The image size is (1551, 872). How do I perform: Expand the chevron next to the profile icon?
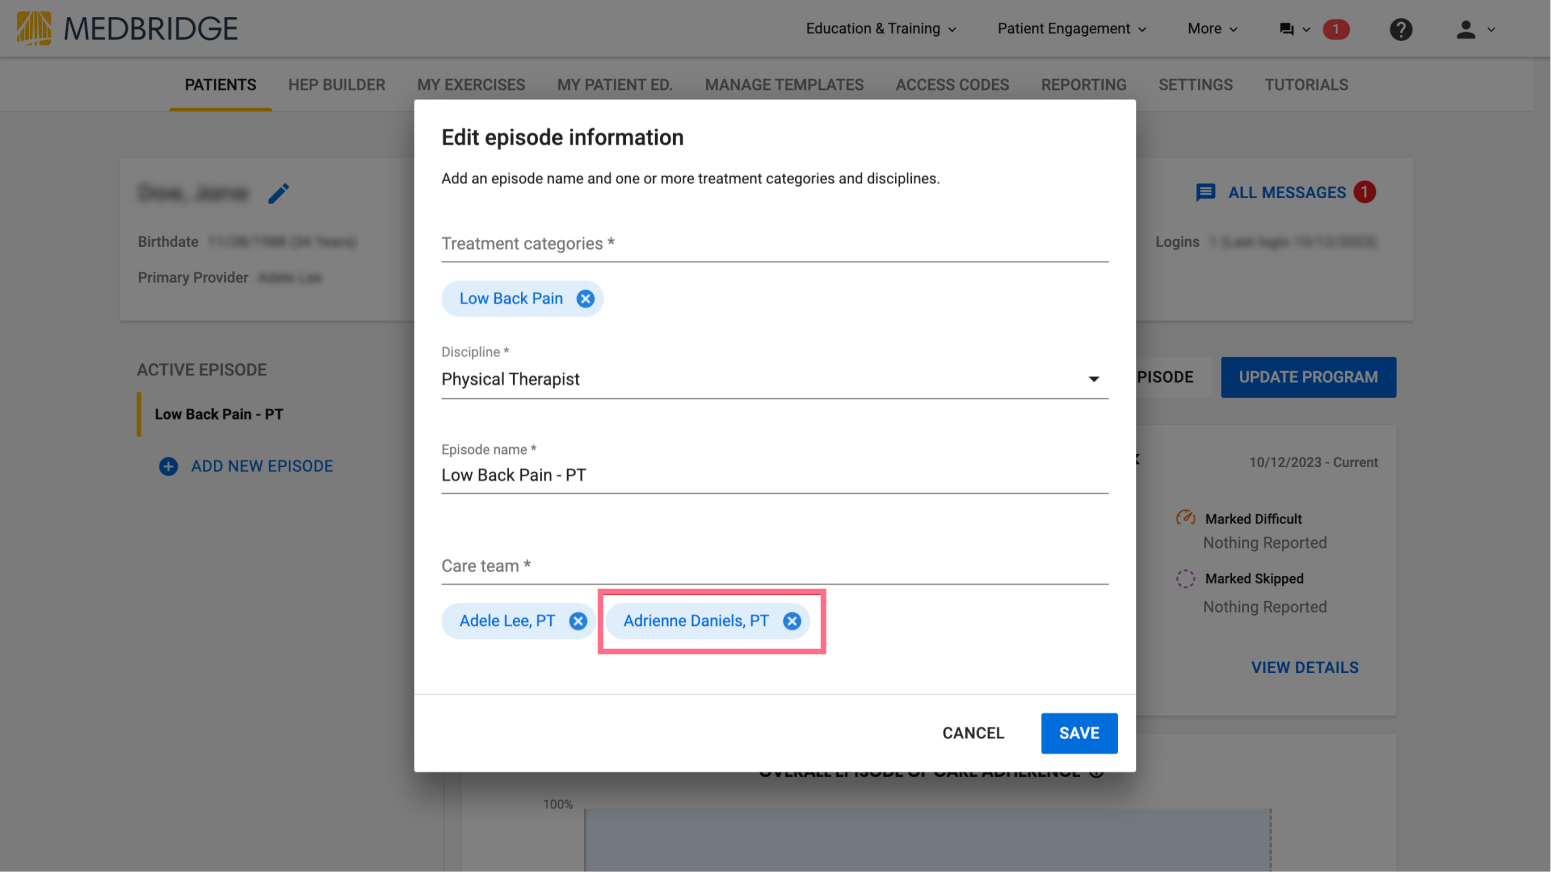click(1491, 29)
